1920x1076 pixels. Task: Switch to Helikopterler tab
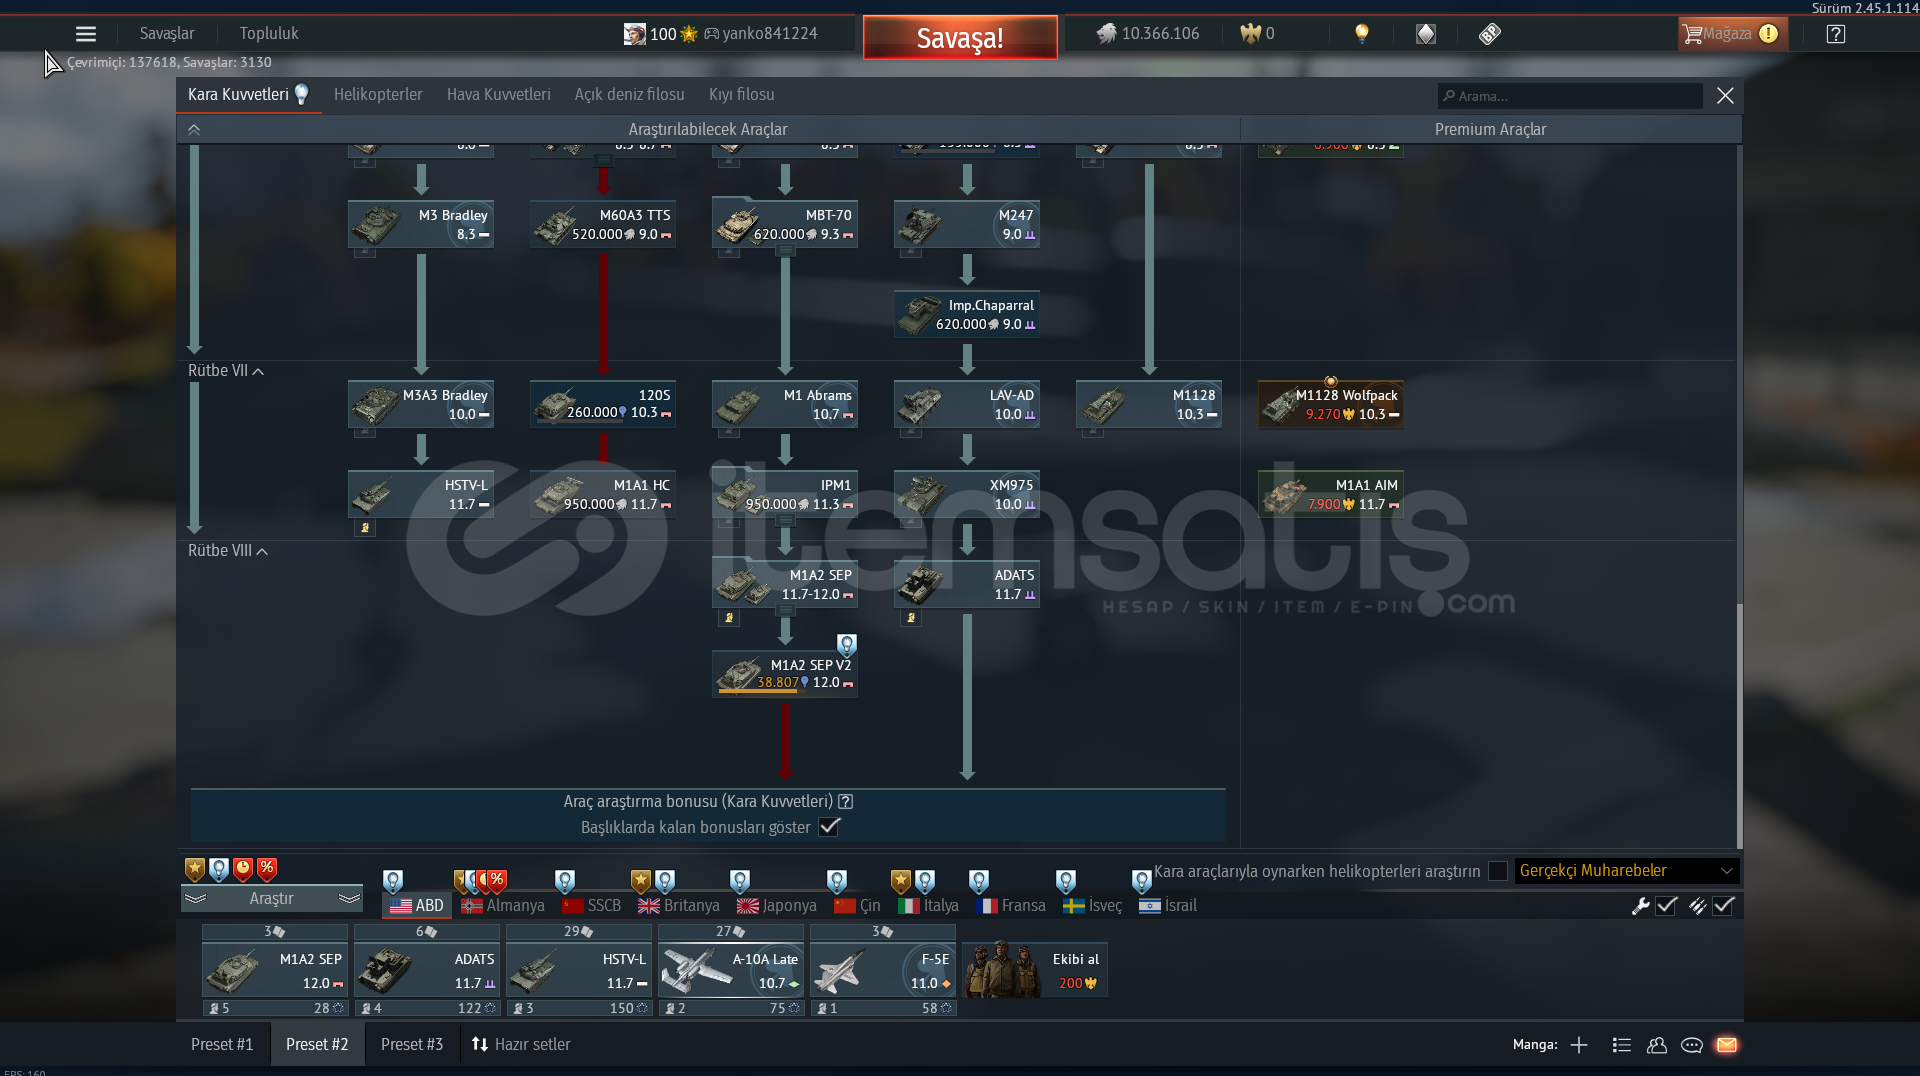click(x=378, y=95)
